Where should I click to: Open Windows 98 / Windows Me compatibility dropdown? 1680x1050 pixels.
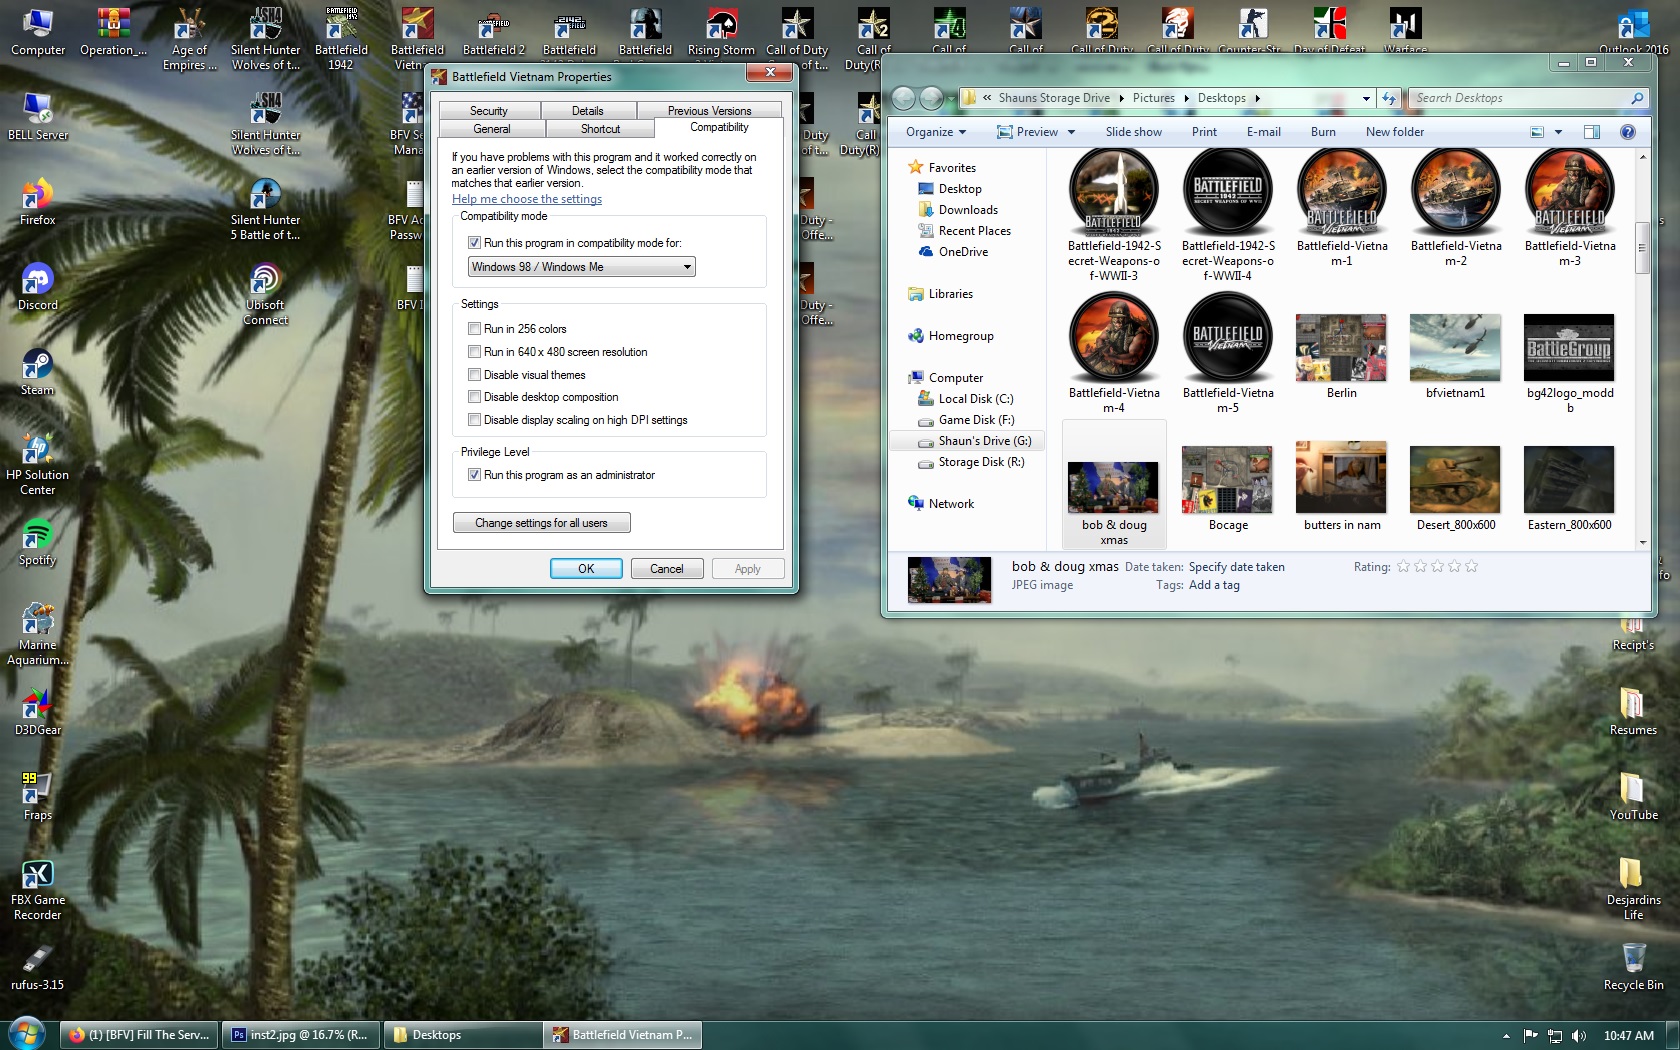pyautogui.click(x=582, y=267)
